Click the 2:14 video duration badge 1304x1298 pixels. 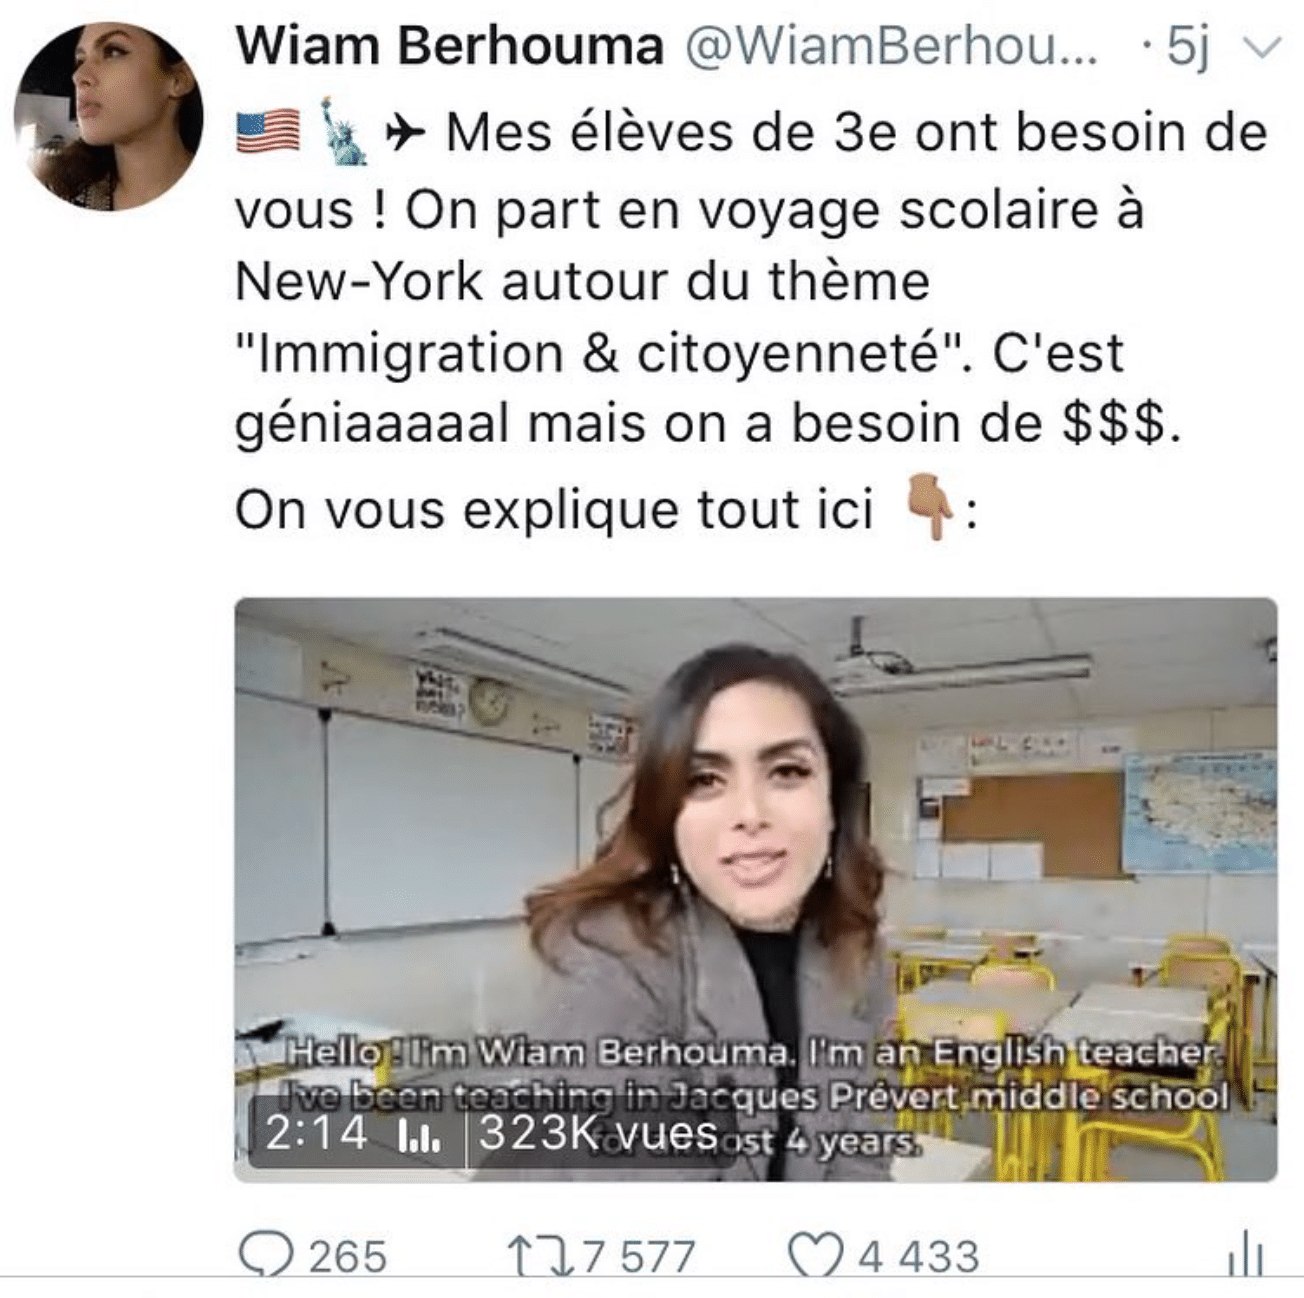pos(316,1133)
